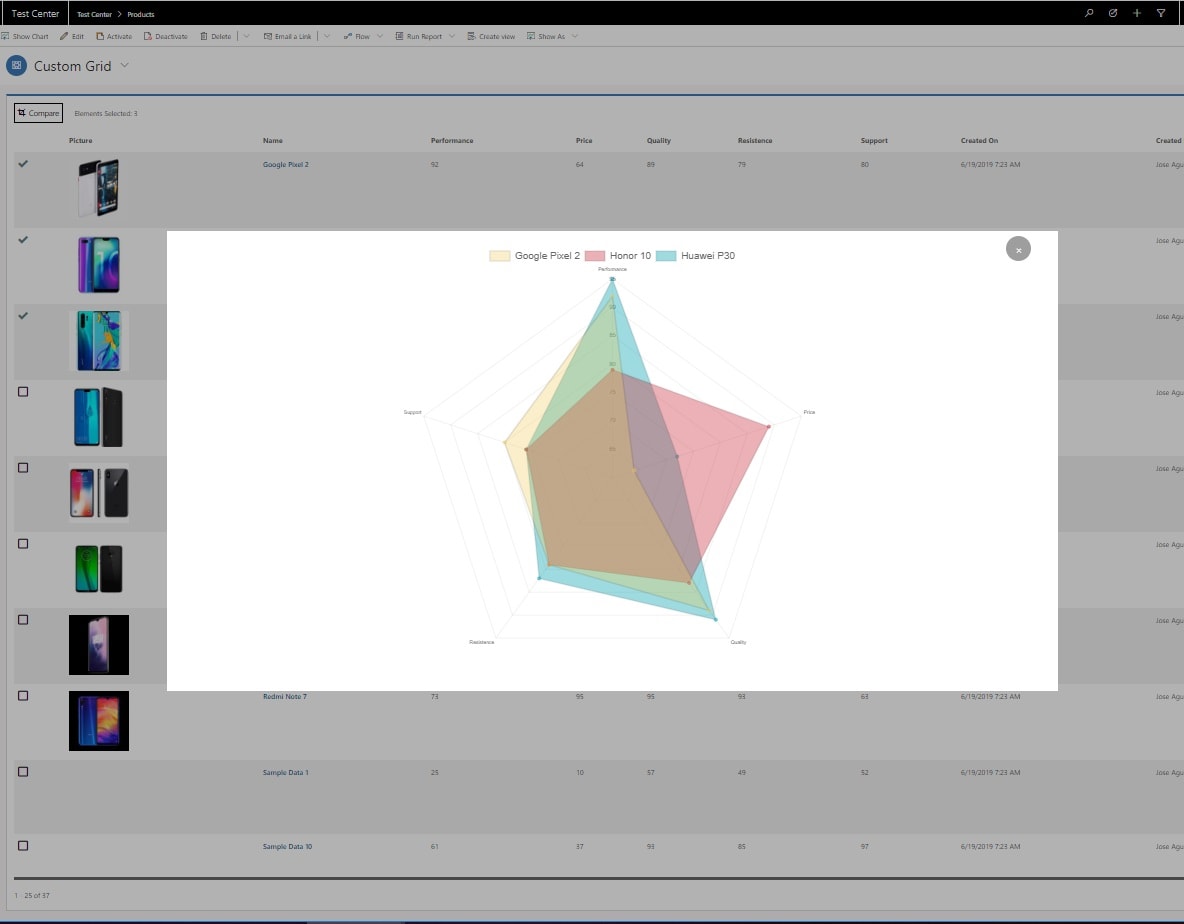Click Email a Link command
This screenshot has height=924, width=1184.
click(x=287, y=36)
